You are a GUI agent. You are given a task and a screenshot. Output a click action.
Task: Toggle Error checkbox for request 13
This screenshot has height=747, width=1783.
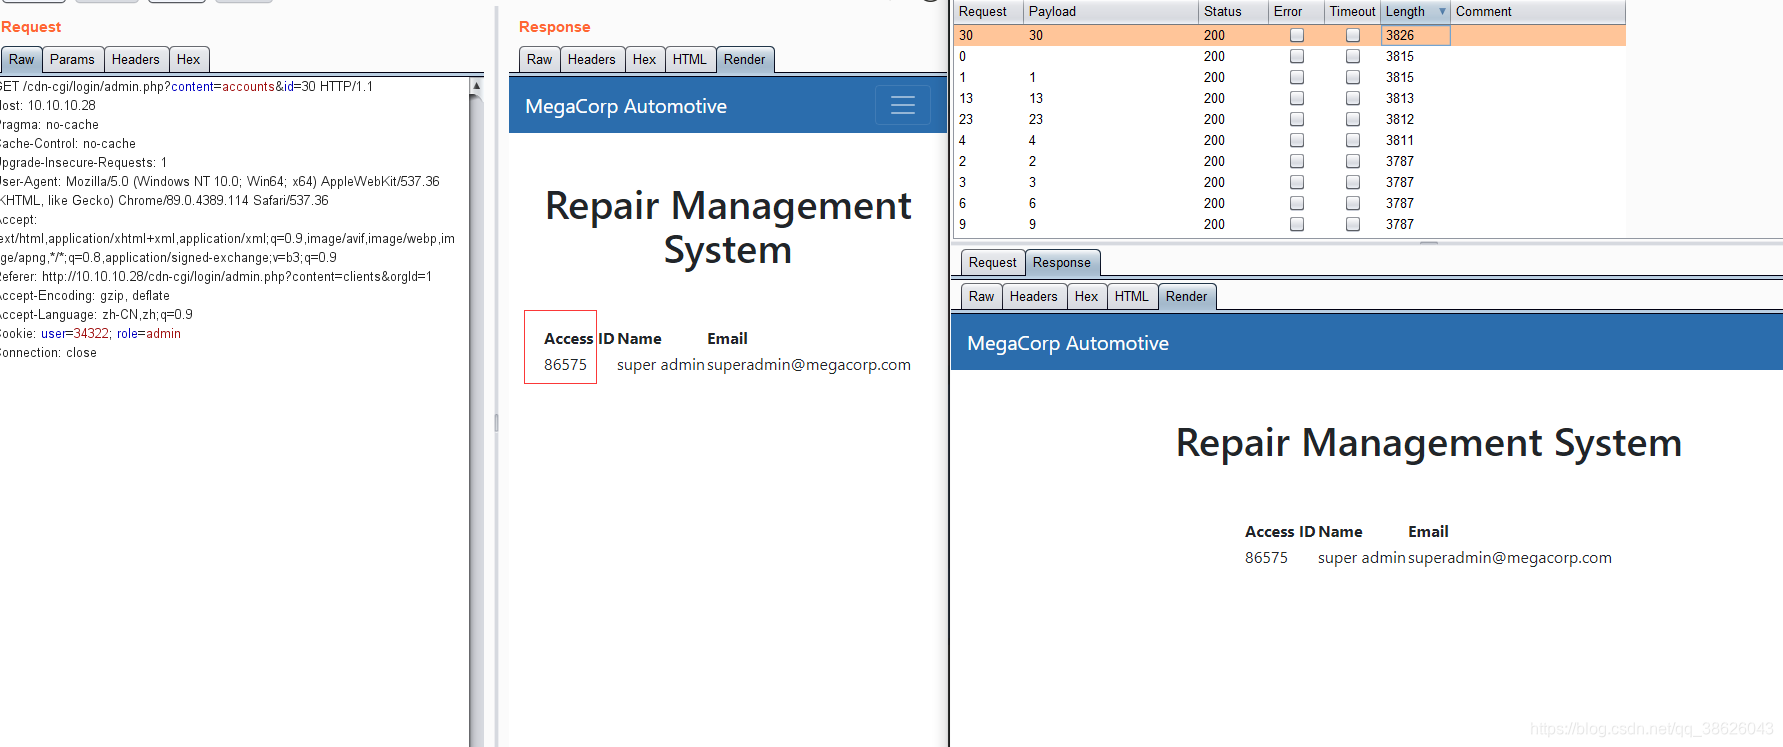coord(1297,98)
